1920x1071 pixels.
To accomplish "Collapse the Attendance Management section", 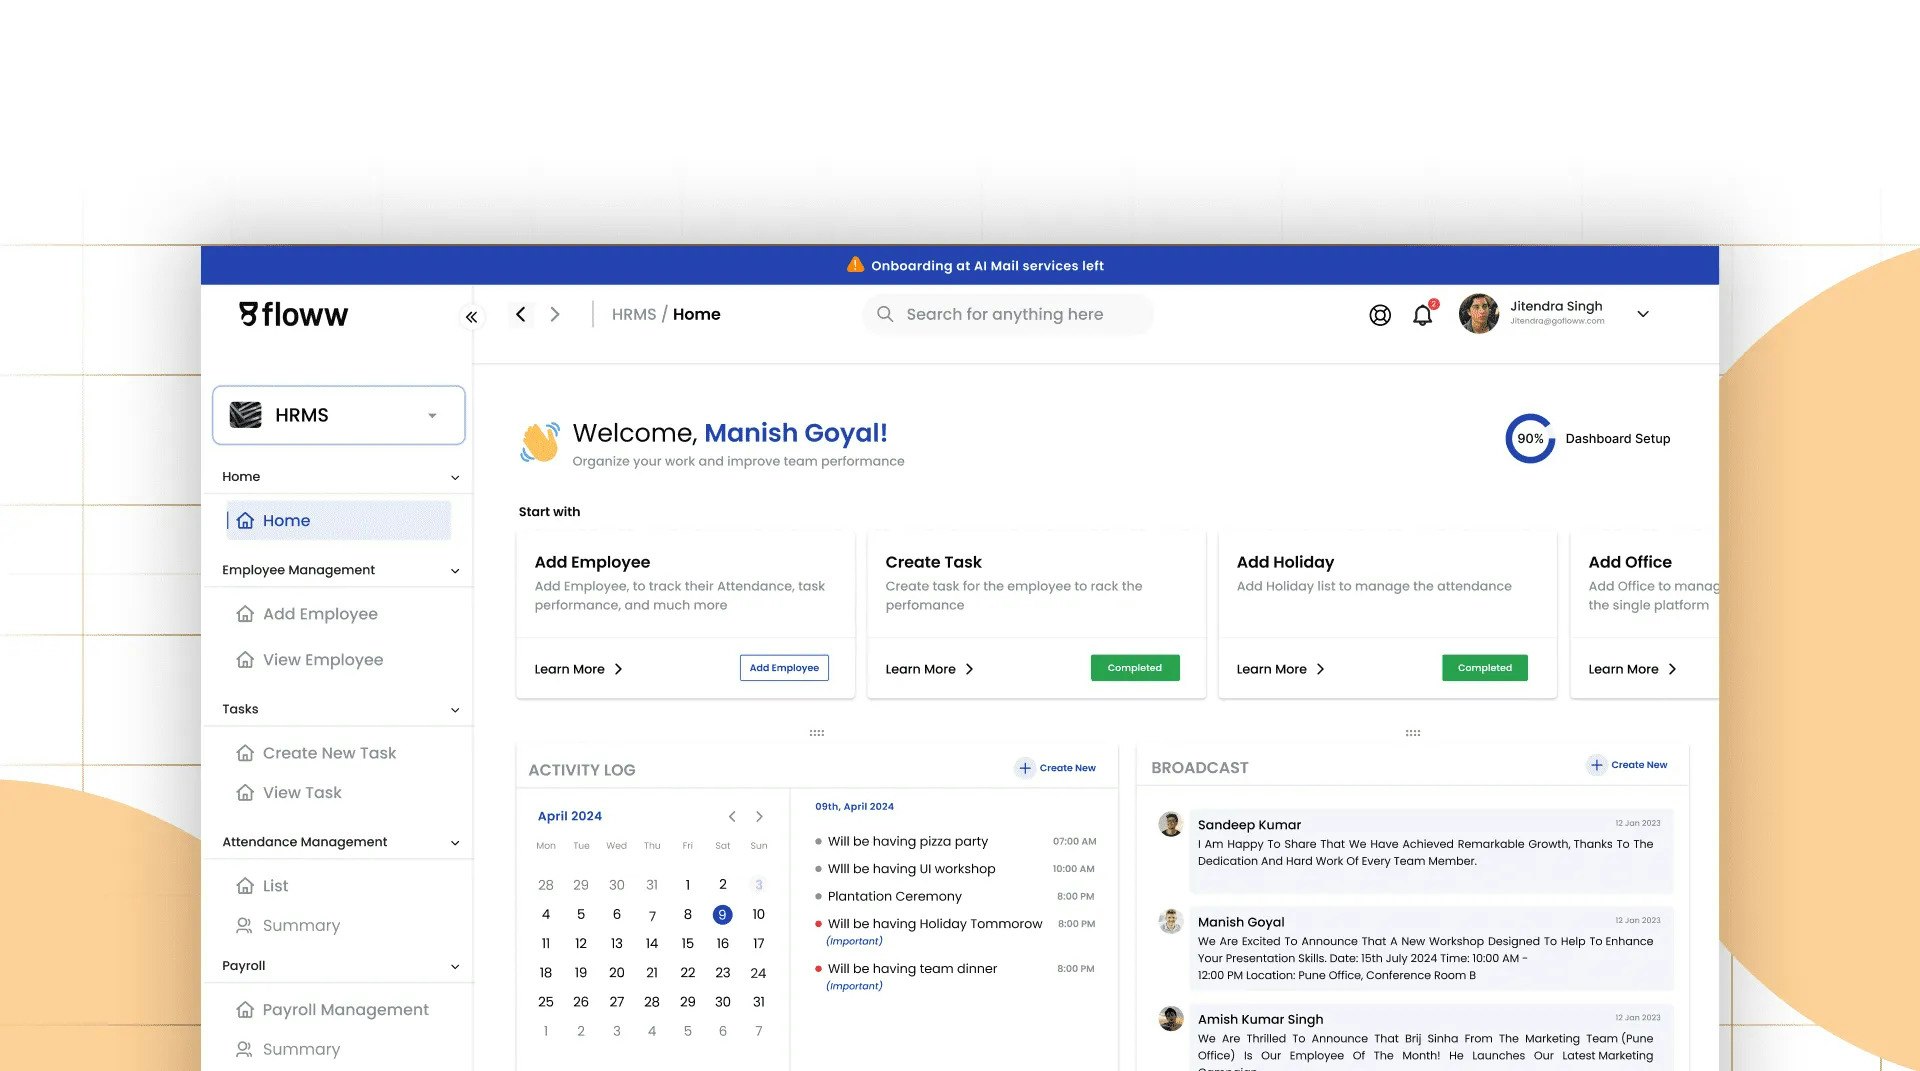I will coord(455,843).
